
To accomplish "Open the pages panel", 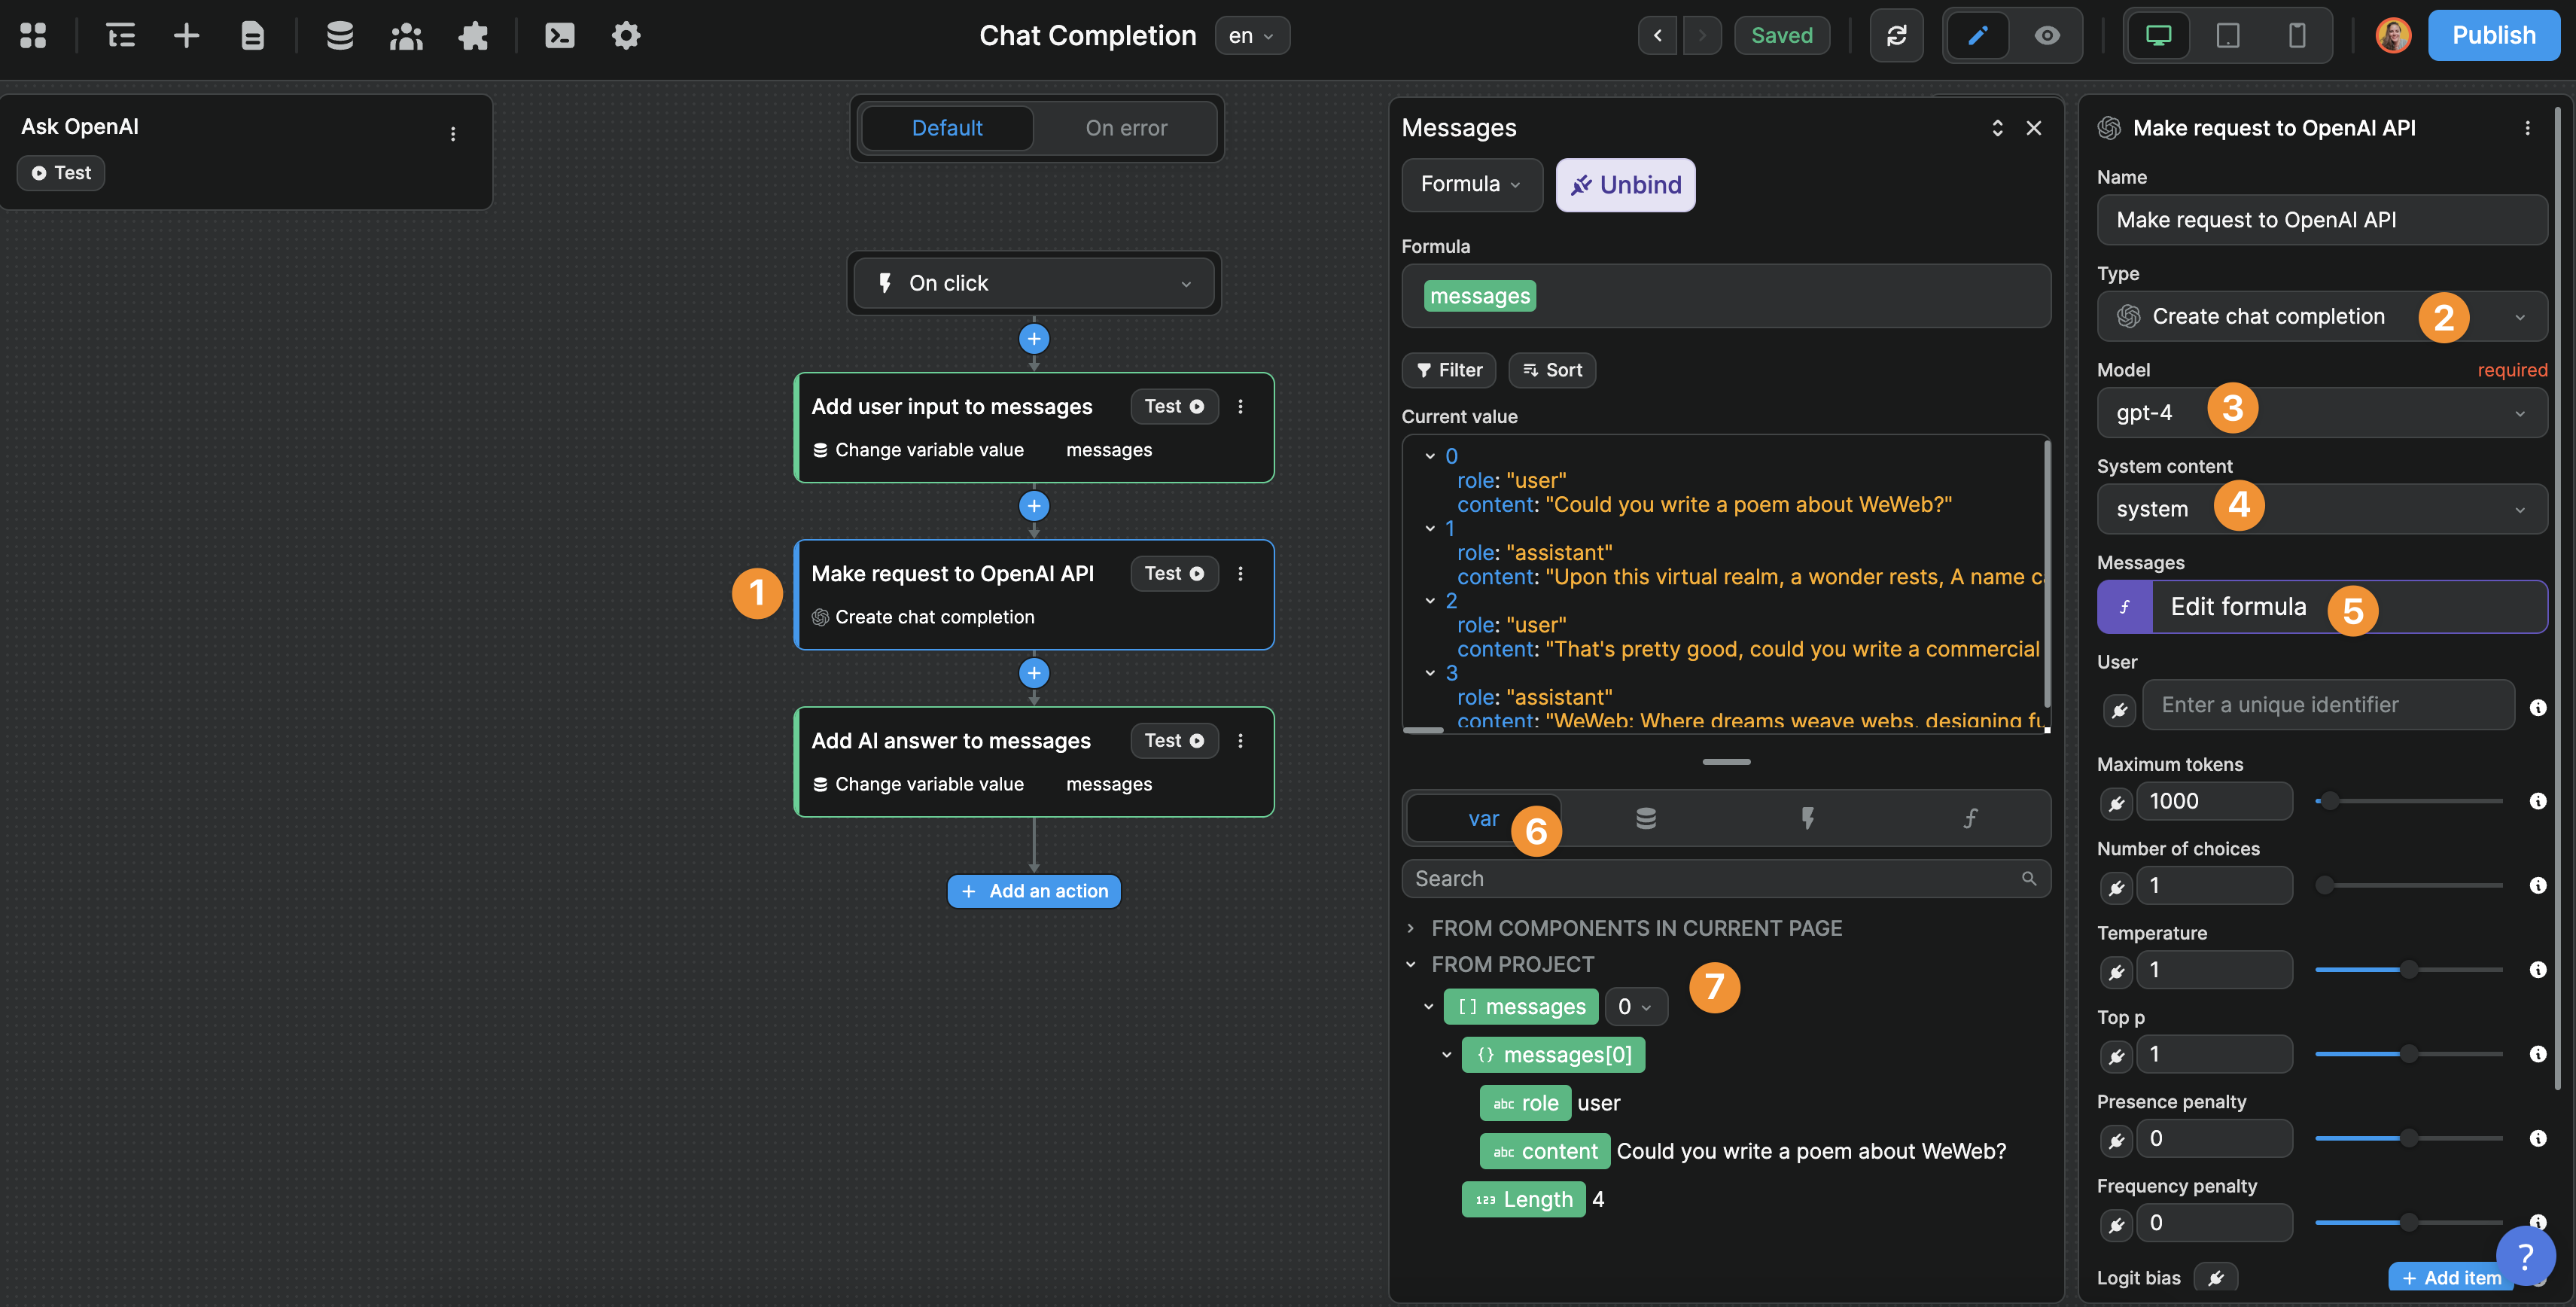I will (252, 35).
